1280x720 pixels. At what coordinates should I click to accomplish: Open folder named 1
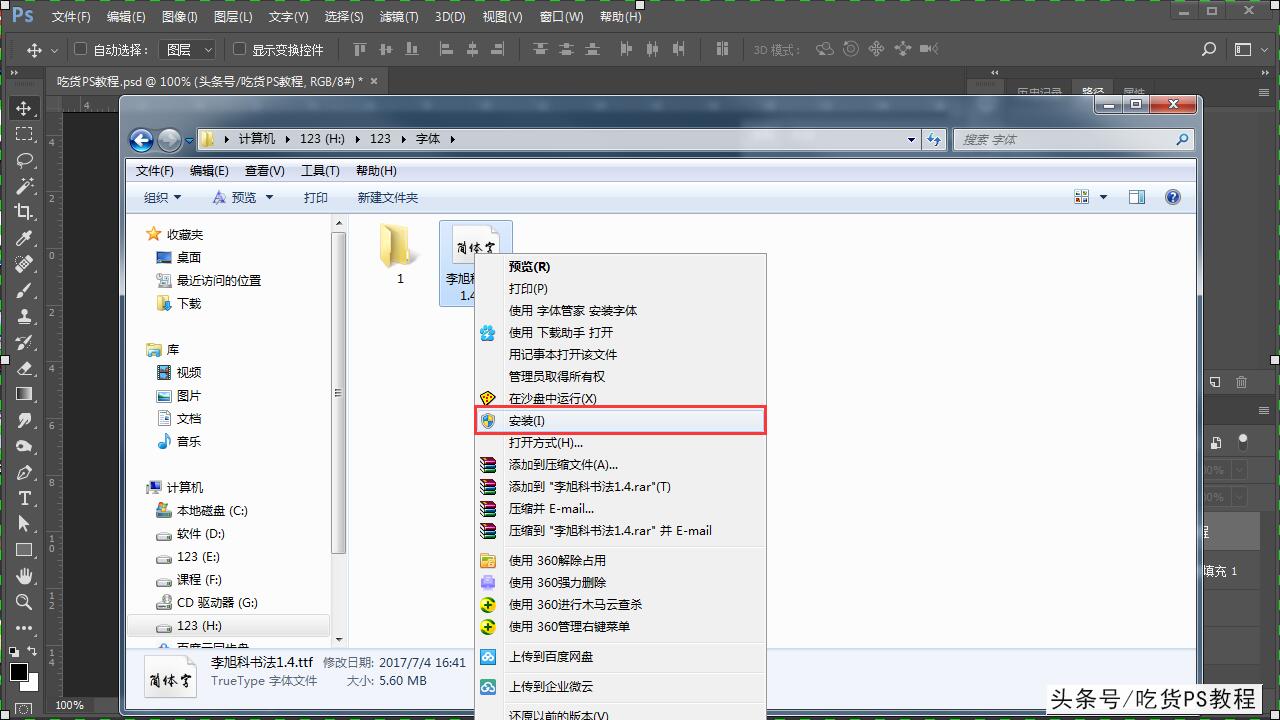400,254
